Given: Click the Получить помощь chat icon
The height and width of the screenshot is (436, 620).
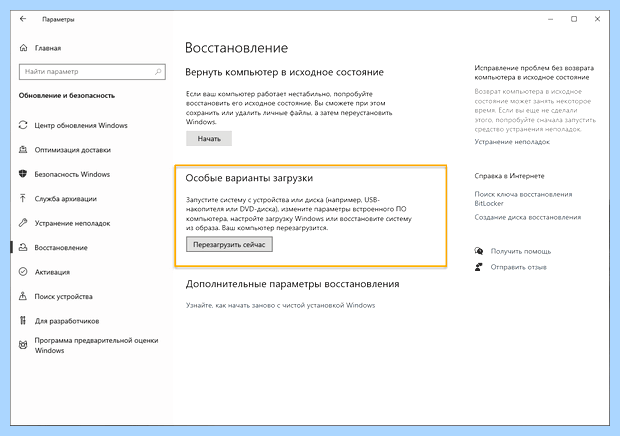Looking at the screenshot, I should tap(478, 251).
